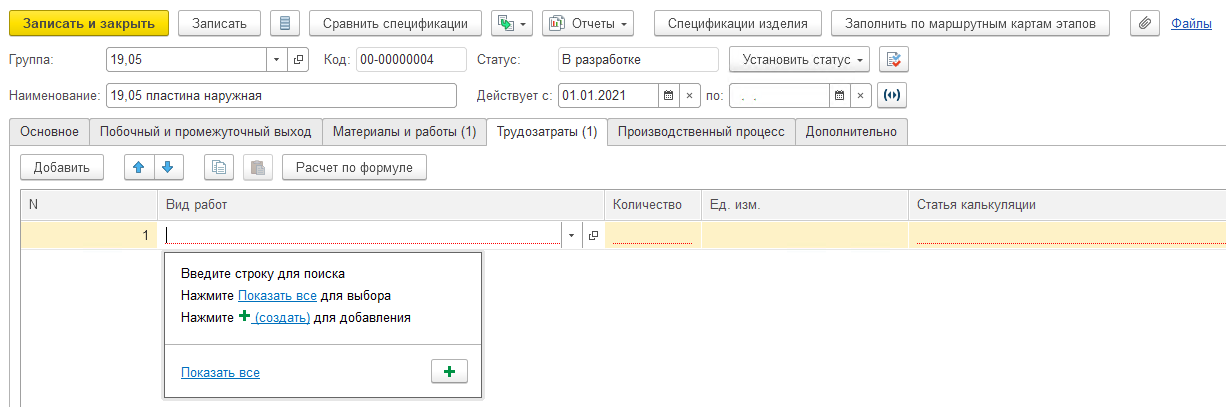The height and width of the screenshot is (407, 1226).
Task: Click the green plus button in the popup
Action: (449, 372)
